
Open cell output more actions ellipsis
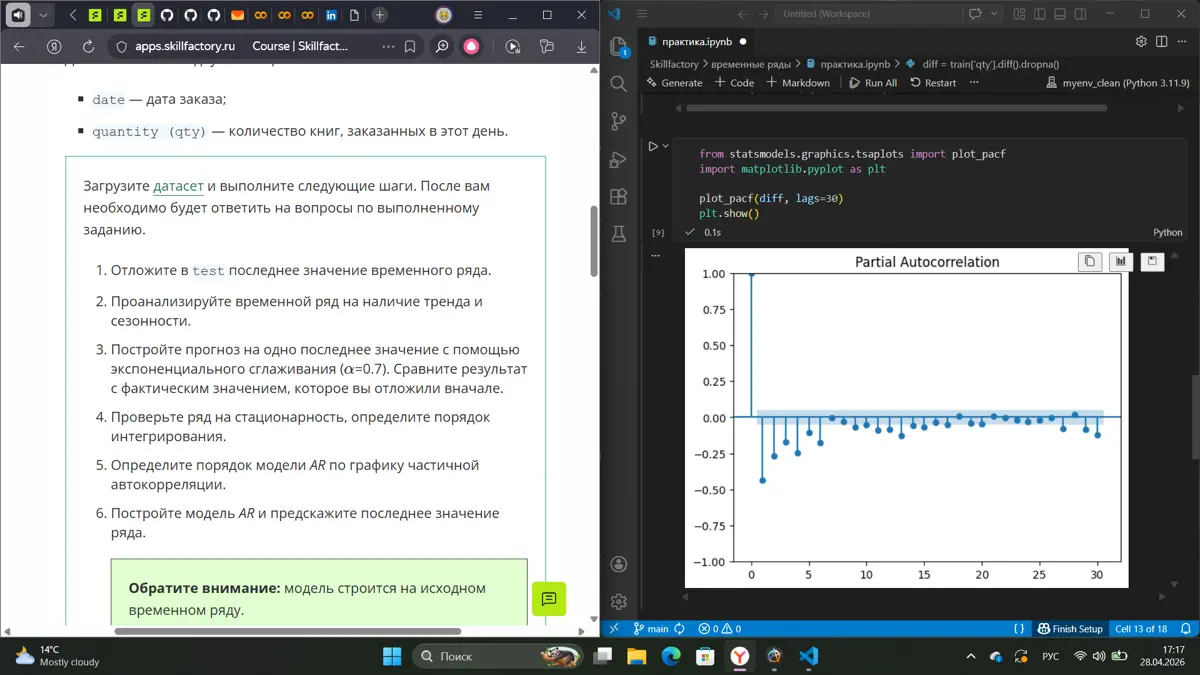pyautogui.click(x=657, y=256)
